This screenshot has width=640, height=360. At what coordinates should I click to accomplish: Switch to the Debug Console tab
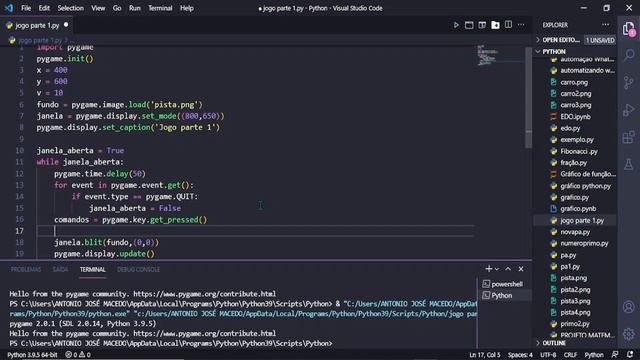[x=138, y=269]
